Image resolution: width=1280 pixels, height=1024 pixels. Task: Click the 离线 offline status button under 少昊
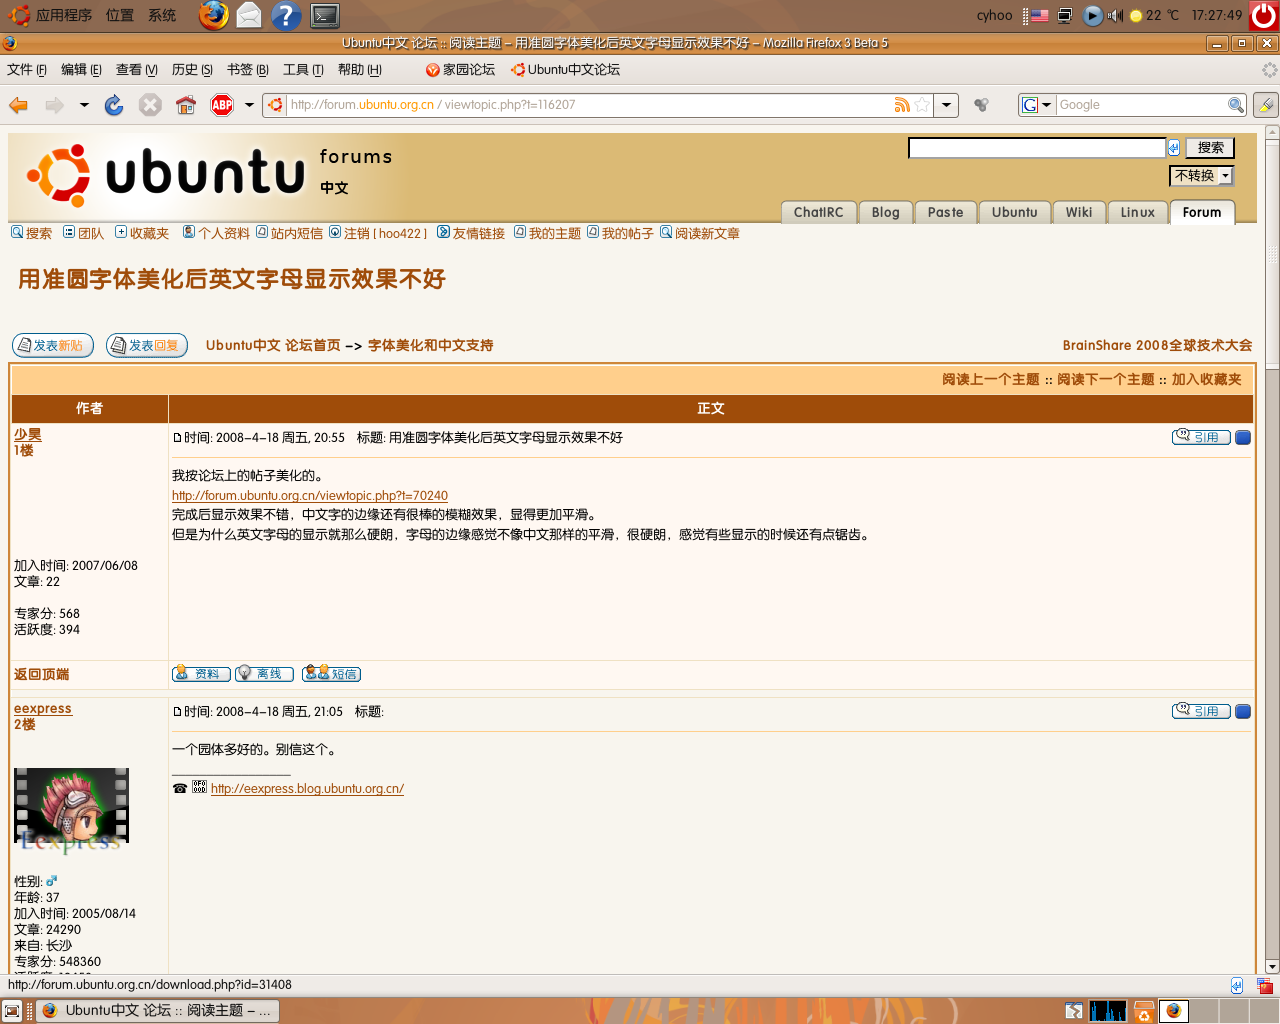tap(264, 674)
